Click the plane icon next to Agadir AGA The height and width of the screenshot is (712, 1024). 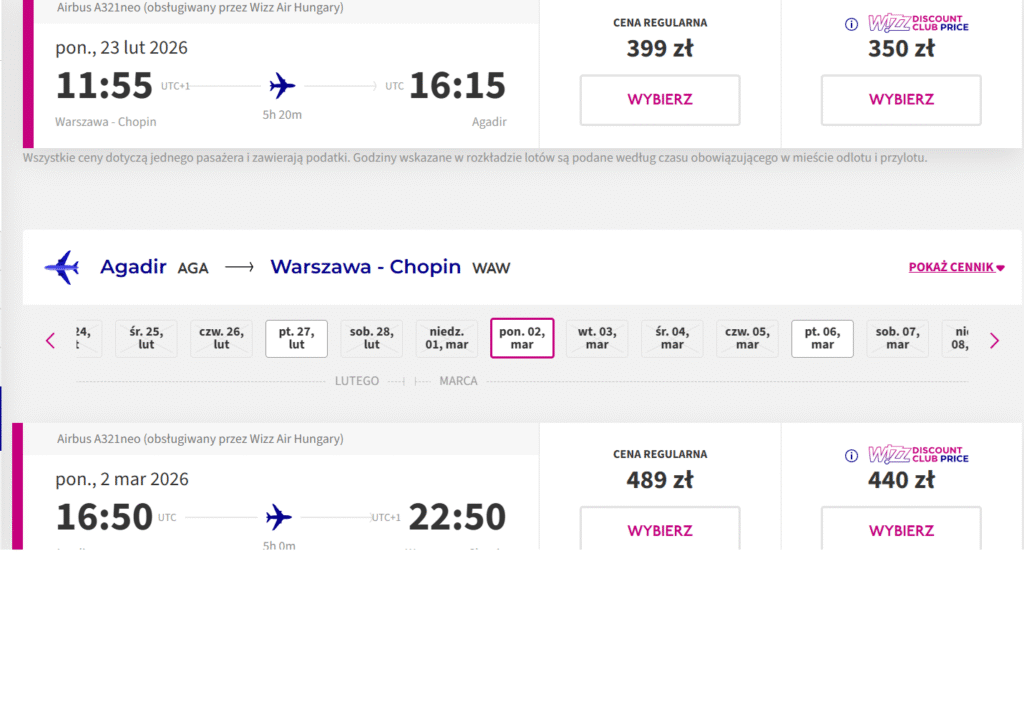tap(62, 267)
